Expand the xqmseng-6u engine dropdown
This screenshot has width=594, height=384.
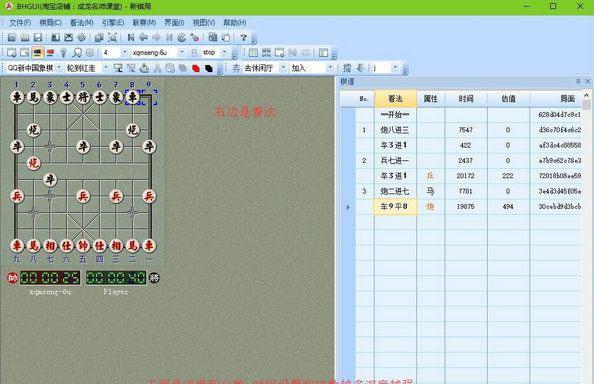pos(181,52)
